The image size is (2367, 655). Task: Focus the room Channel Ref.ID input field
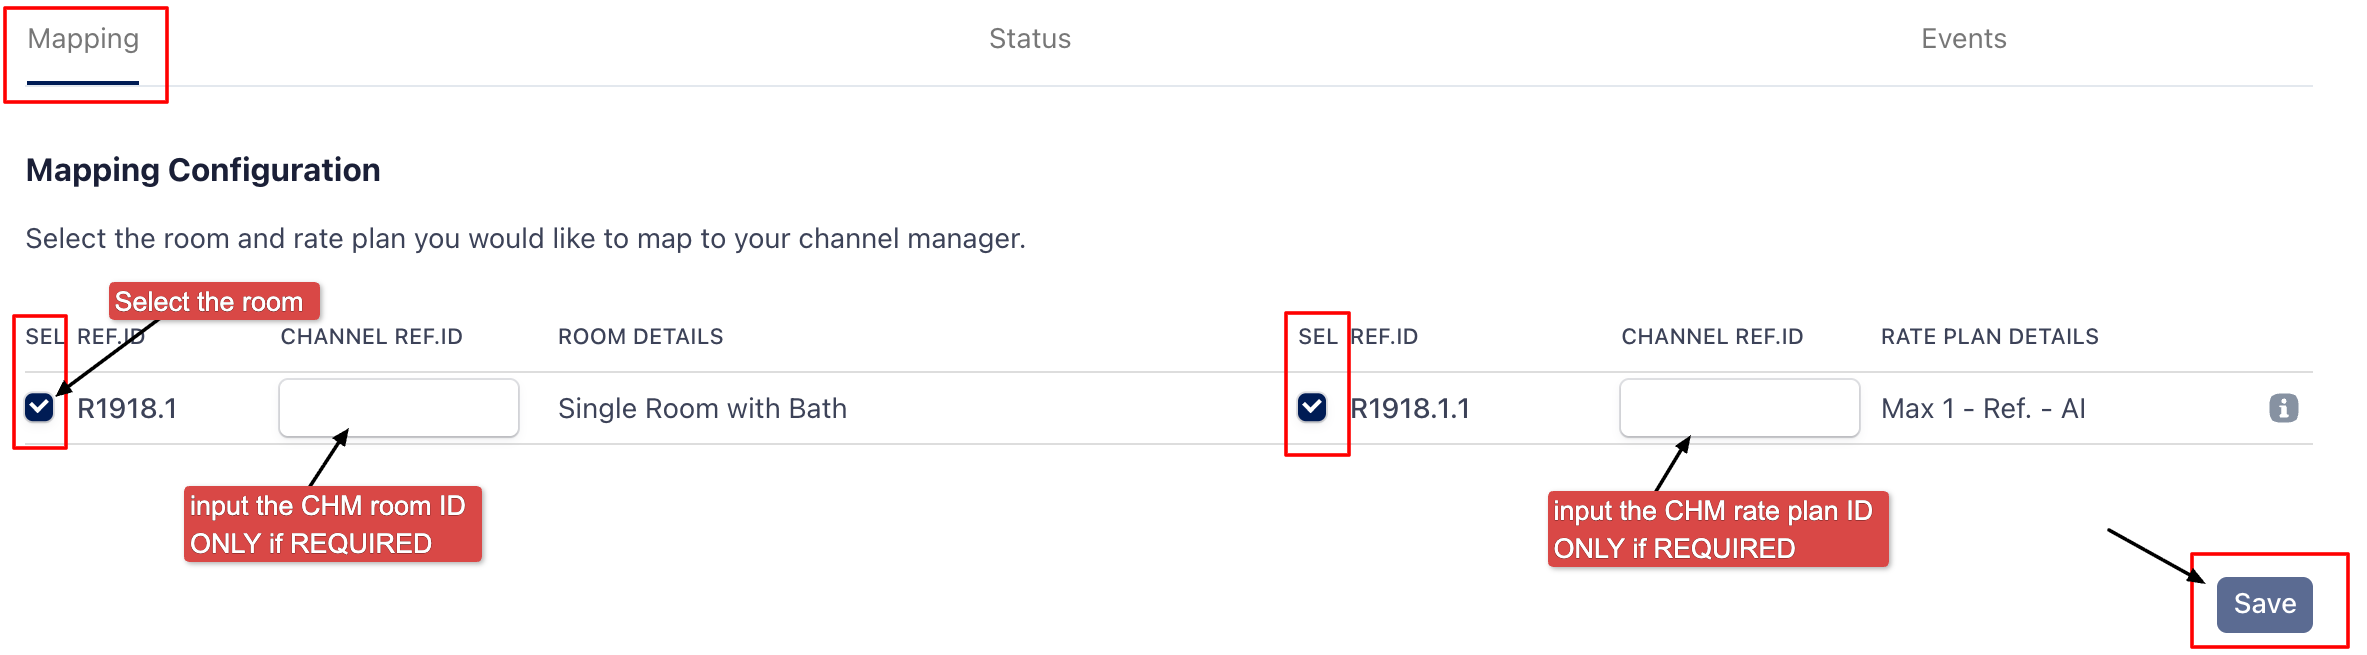click(x=398, y=408)
